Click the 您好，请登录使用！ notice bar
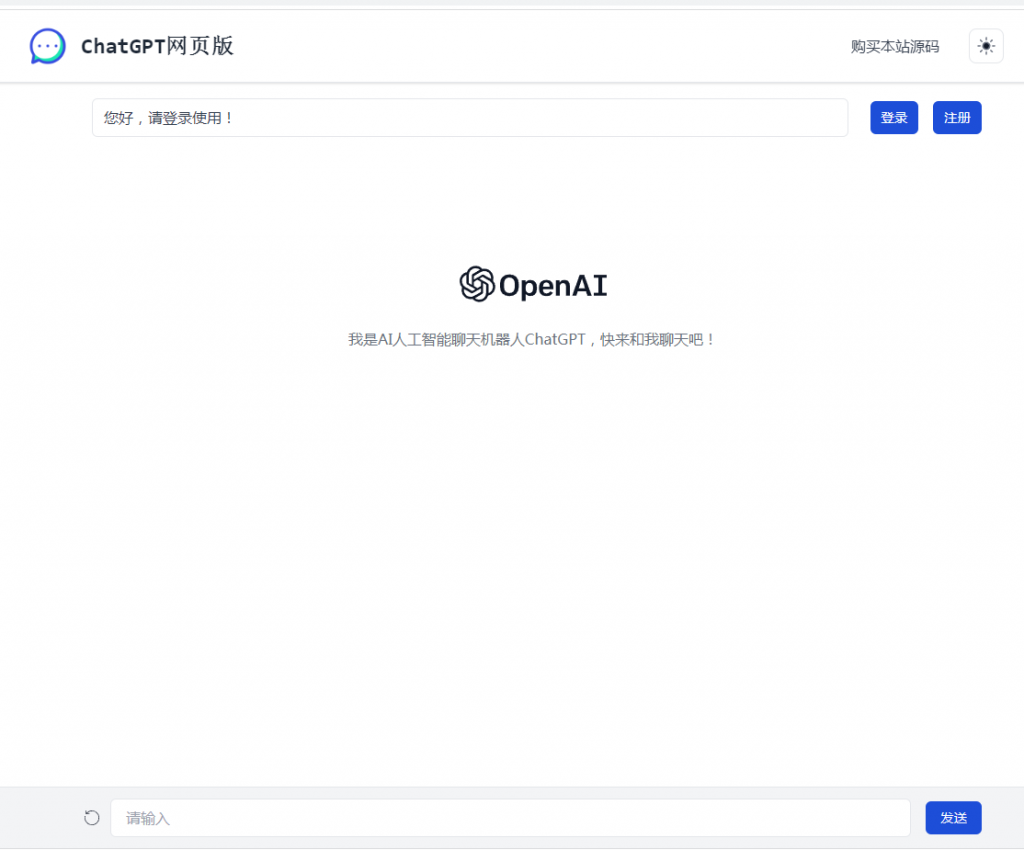Viewport: 1024px width, 850px height. 470,118
